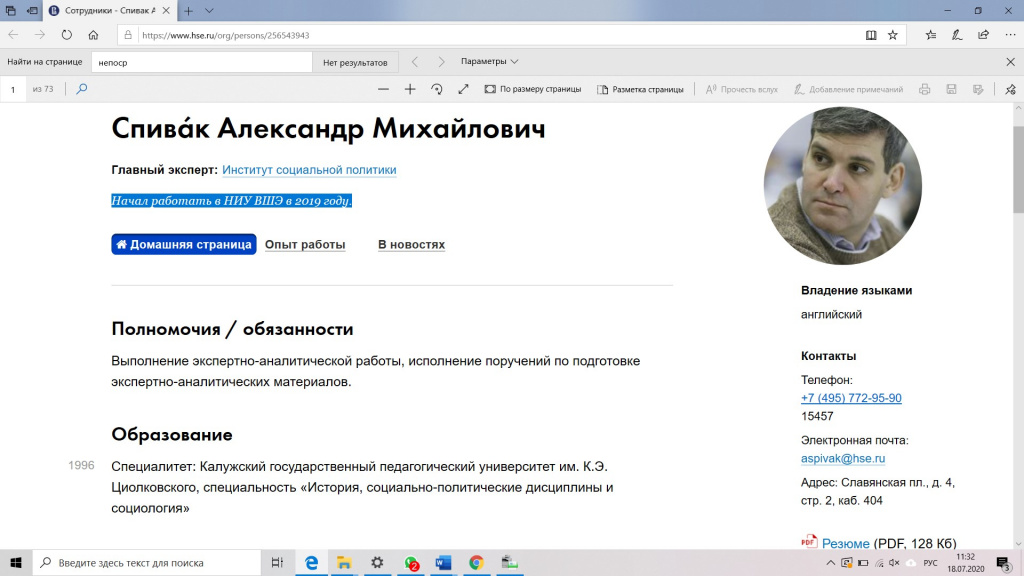Open reading view from address bar
The image size is (1024, 576).
(871, 35)
